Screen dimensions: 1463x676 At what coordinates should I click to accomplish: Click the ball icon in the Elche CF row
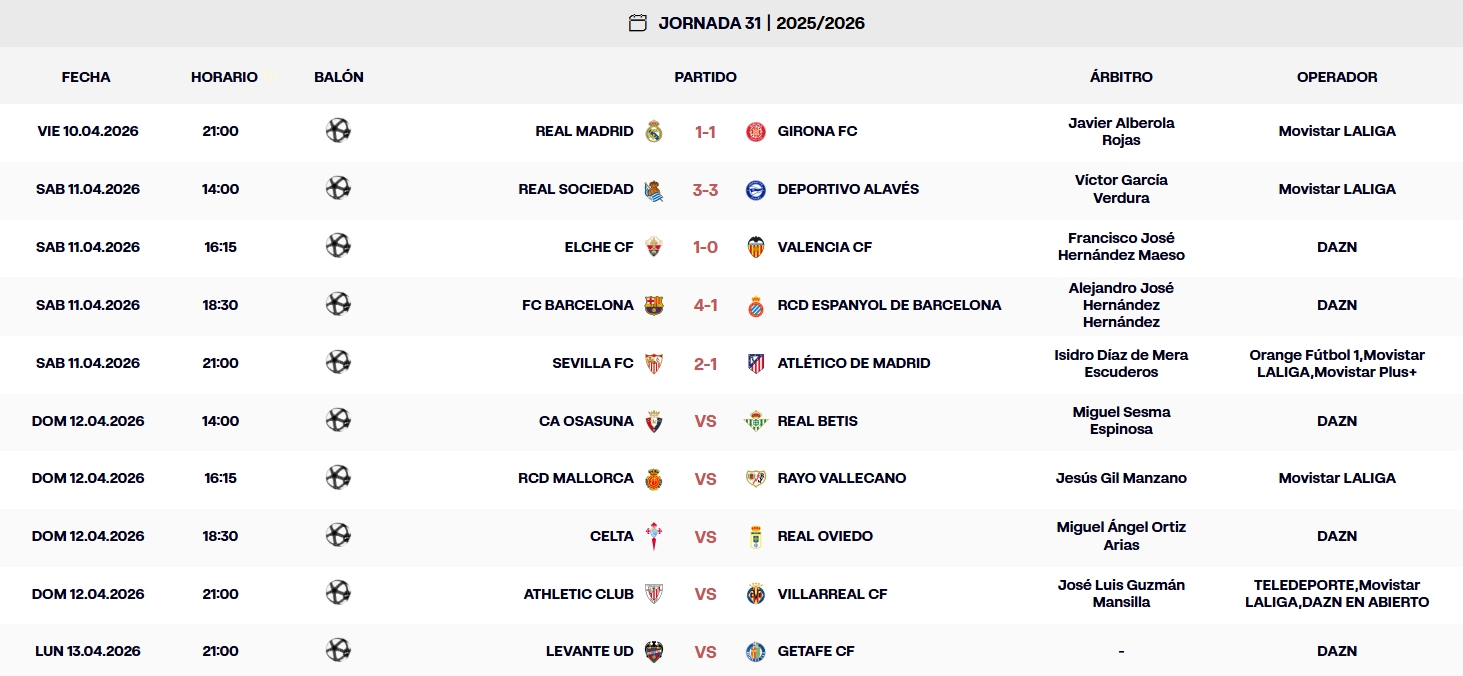point(338,247)
